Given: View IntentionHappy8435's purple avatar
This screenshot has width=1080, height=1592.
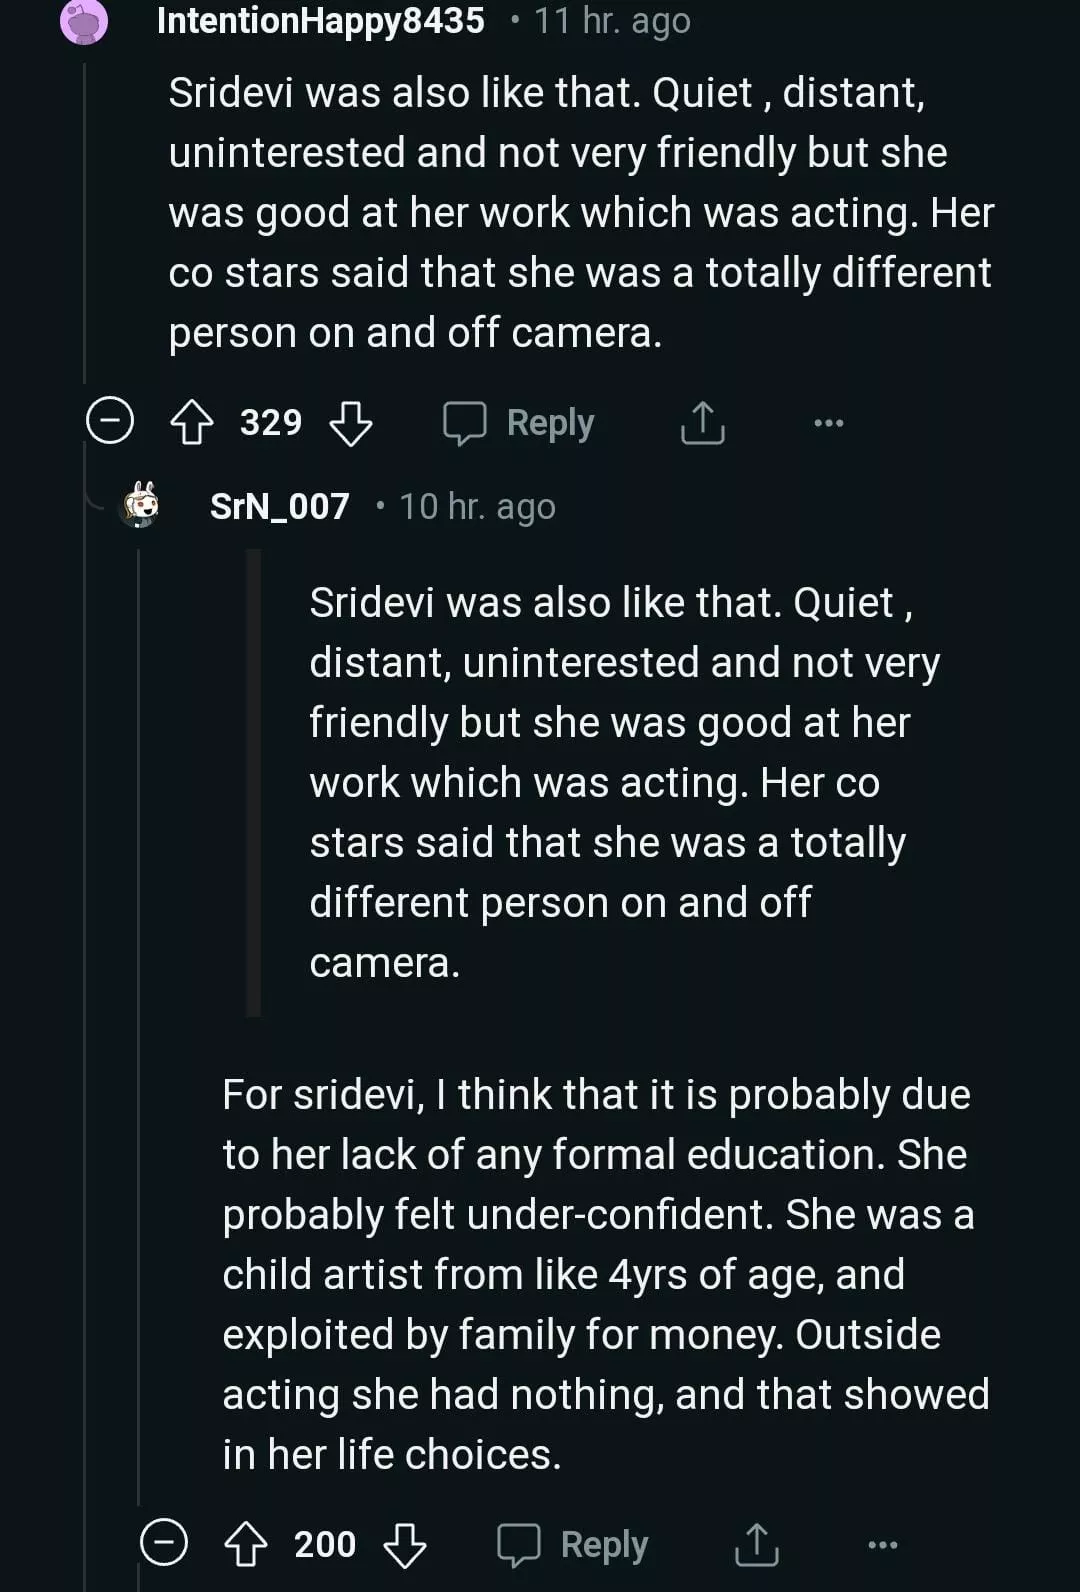Looking at the screenshot, I should point(84,22).
